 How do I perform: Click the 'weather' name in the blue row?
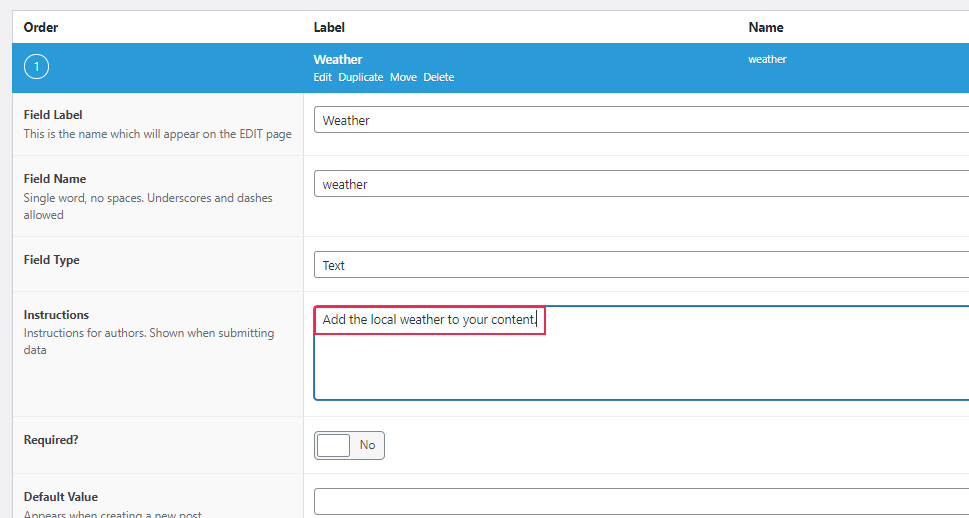tap(767, 59)
